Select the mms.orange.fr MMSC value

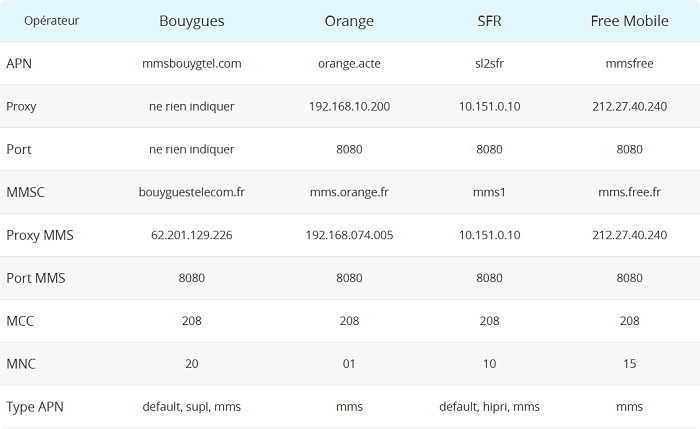(349, 192)
